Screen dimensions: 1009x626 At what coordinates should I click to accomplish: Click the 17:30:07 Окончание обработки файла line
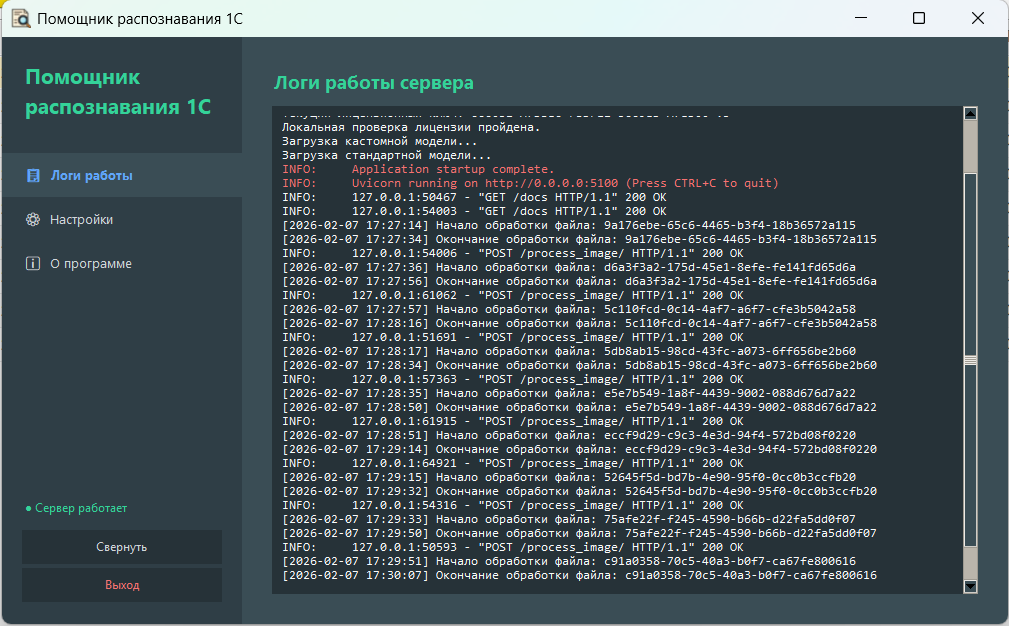click(579, 575)
